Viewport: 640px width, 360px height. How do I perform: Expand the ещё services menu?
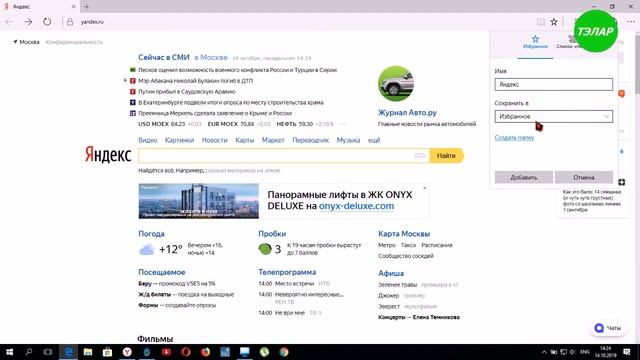pos(374,140)
